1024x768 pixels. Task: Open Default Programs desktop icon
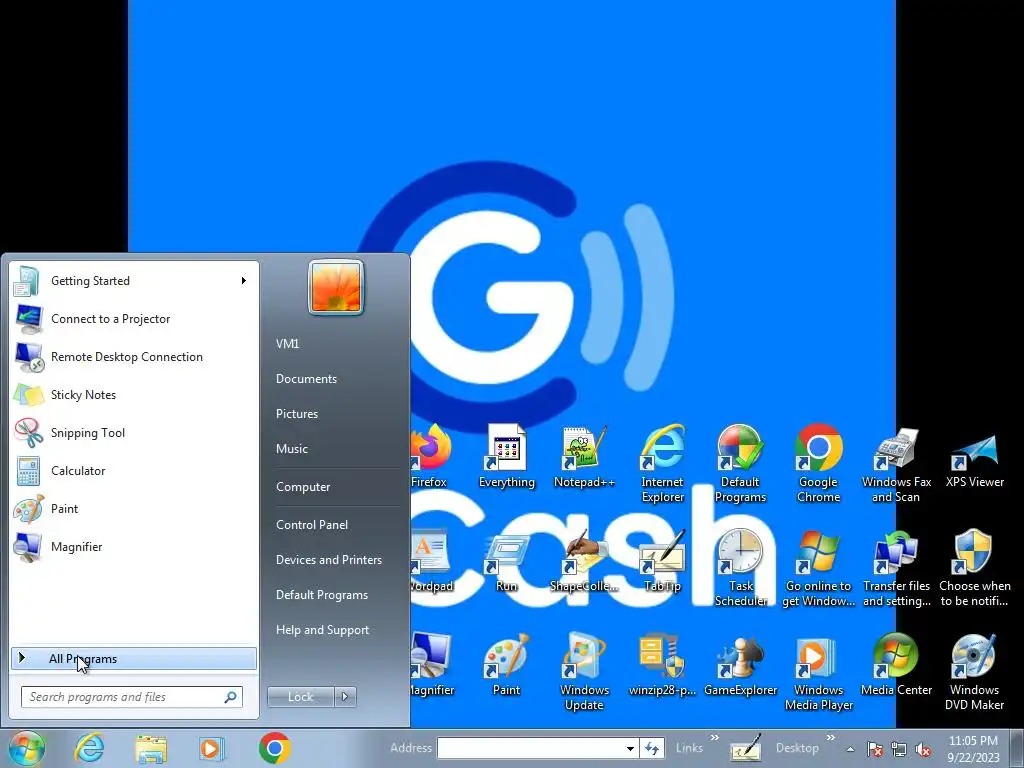click(x=740, y=464)
